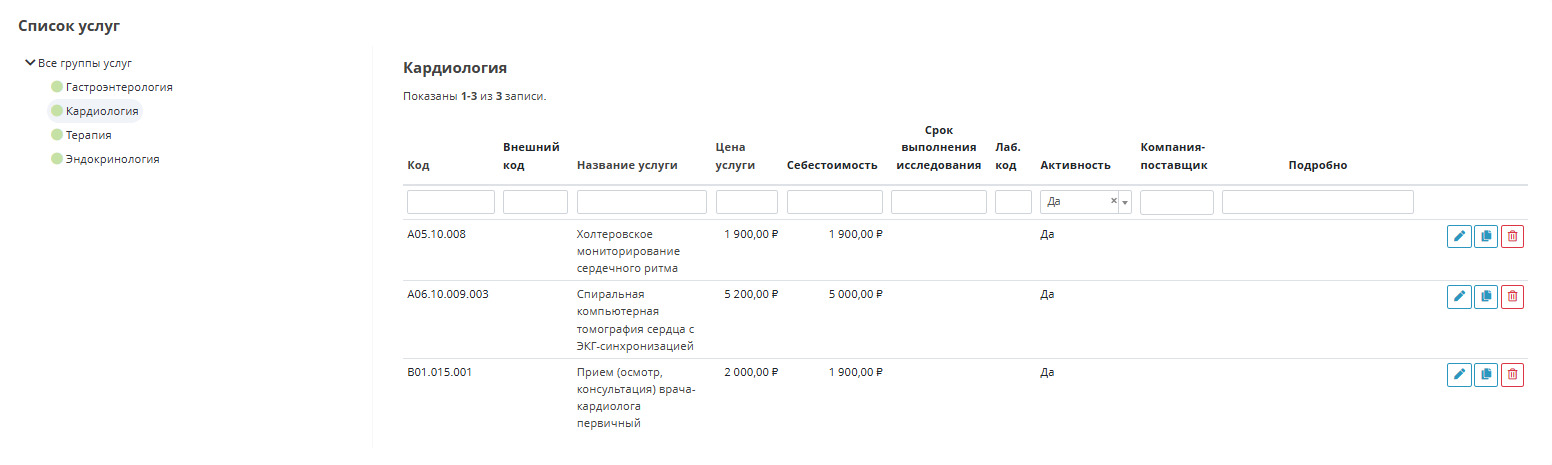Duplicate the Спиральная компьютерная томография service

(1486, 297)
